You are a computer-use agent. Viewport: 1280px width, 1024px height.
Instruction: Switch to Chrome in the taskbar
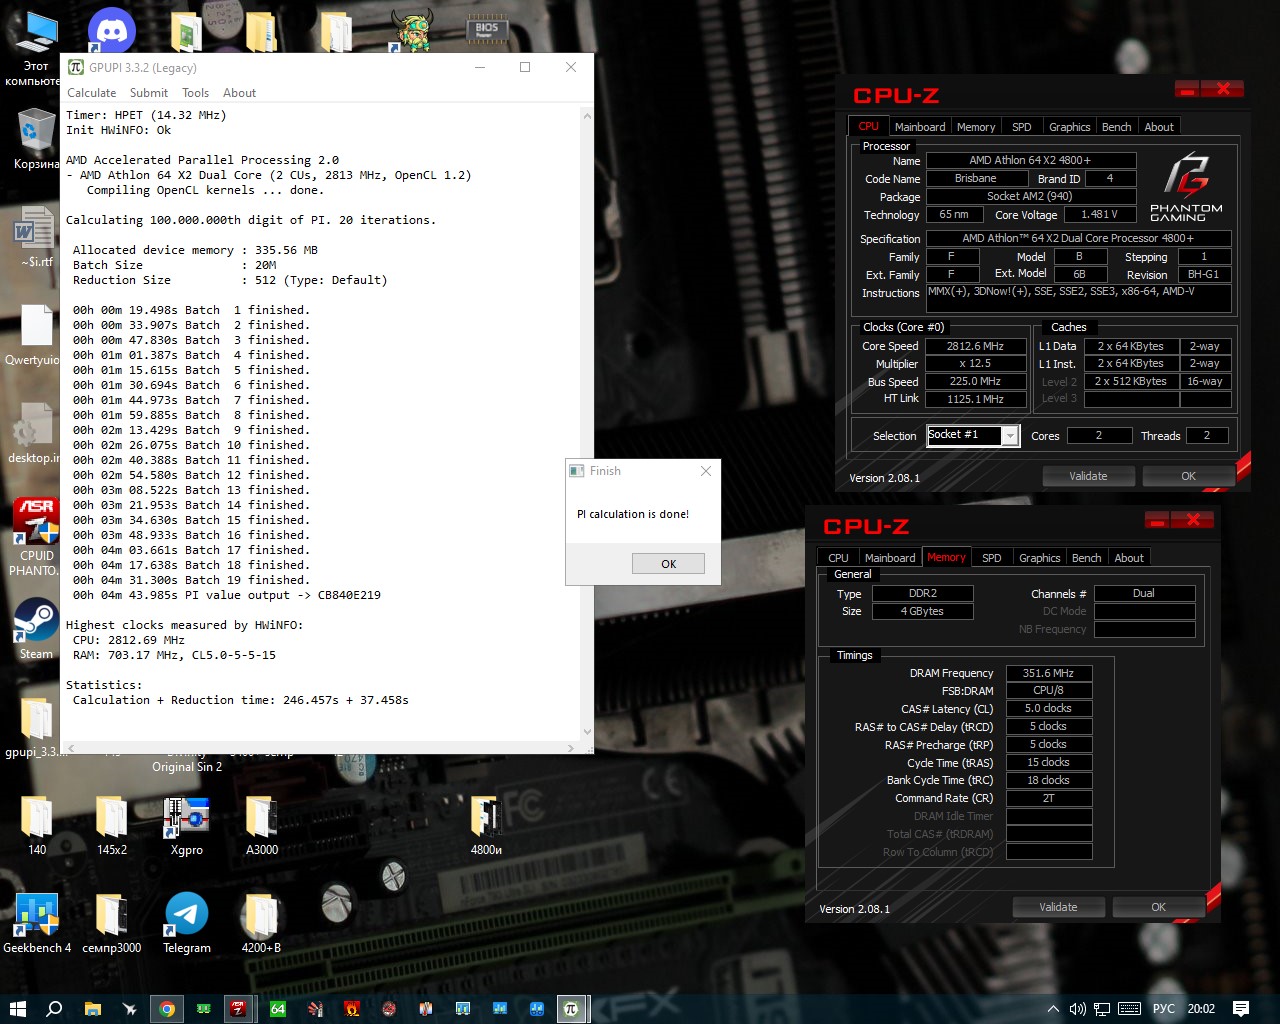point(167,1008)
